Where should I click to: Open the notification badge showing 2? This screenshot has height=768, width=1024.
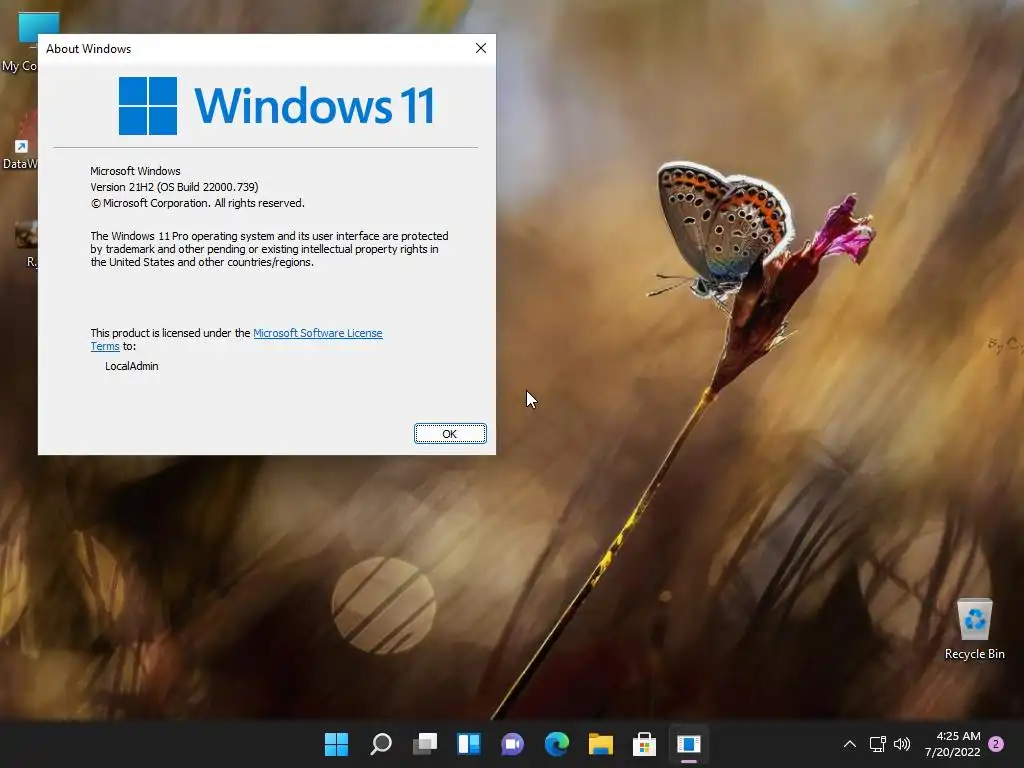pyautogui.click(x=996, y=744)
